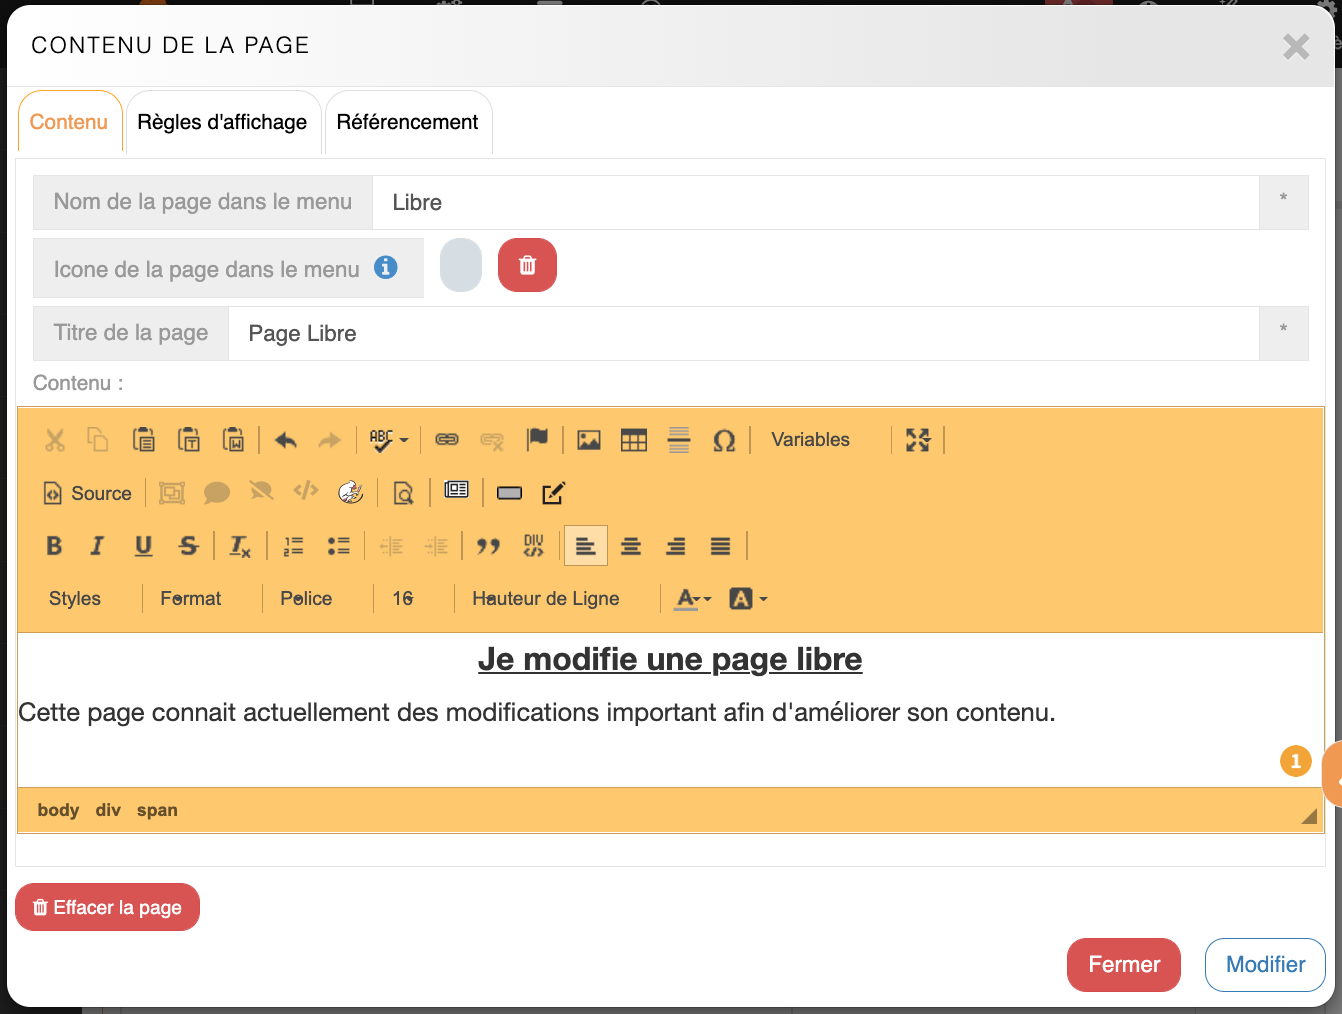Expand the Hauteur de Ligne dropdown
This screenshot has height=1014, width=1342.
(x=546, y=599)
